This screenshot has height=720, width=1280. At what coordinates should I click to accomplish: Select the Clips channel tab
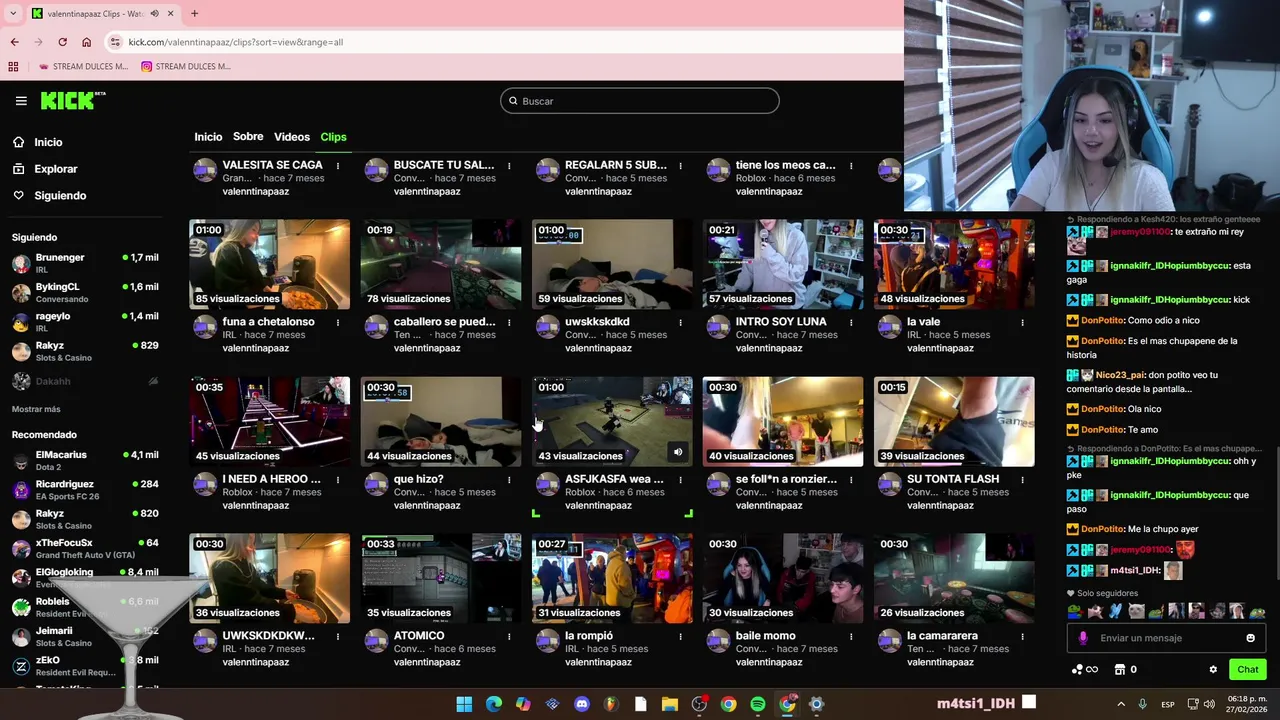[333, 137]
